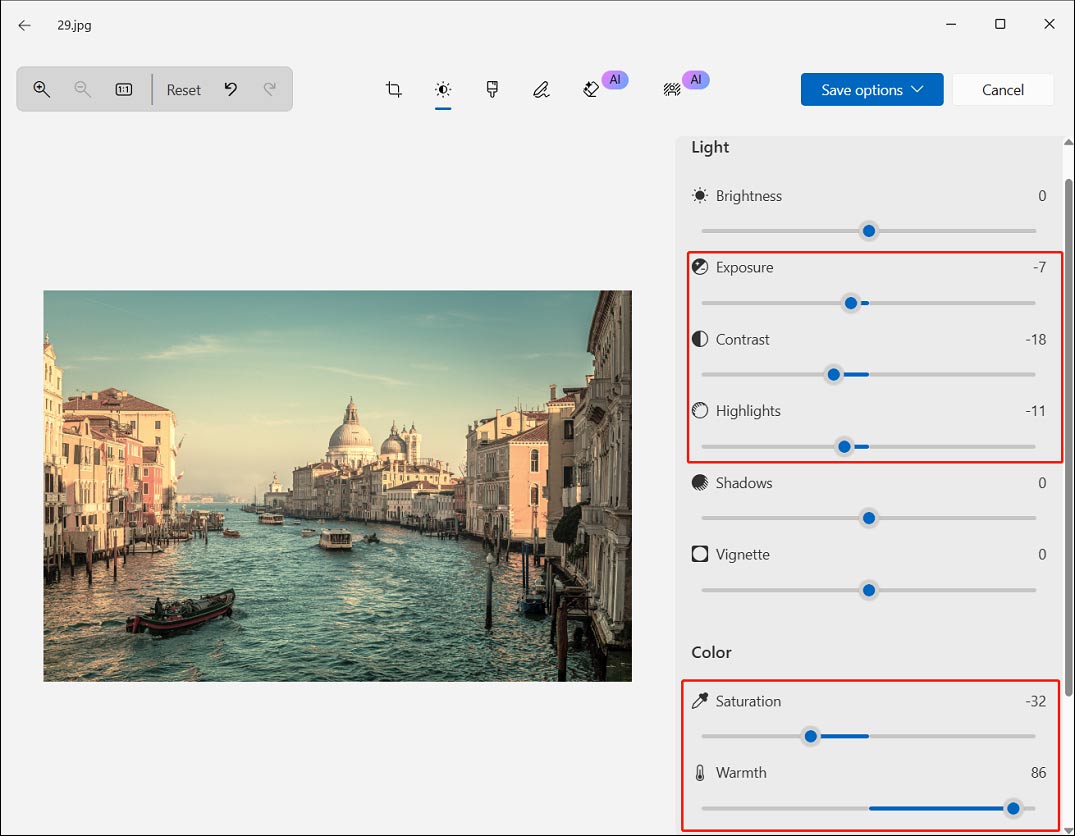
Task: Expand the Save options dropdown
Action: pos(871,89)
